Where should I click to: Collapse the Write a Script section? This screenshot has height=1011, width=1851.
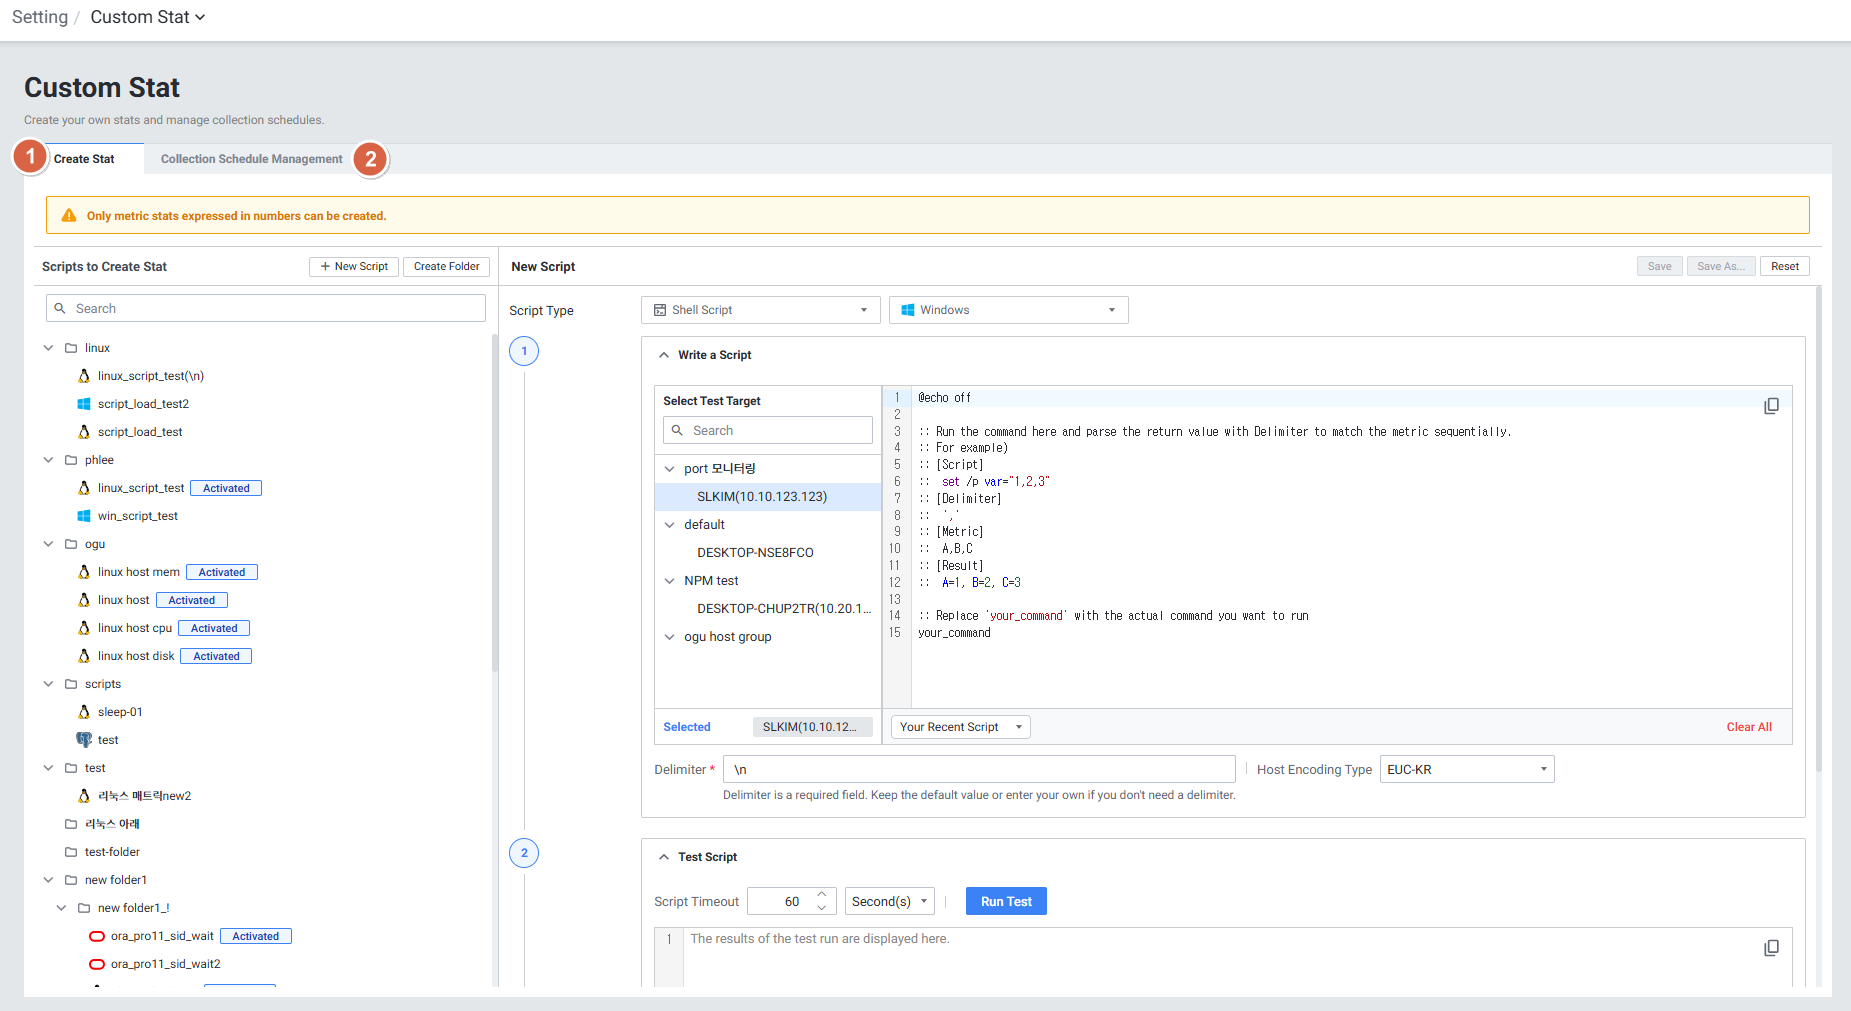pos(664,355)
